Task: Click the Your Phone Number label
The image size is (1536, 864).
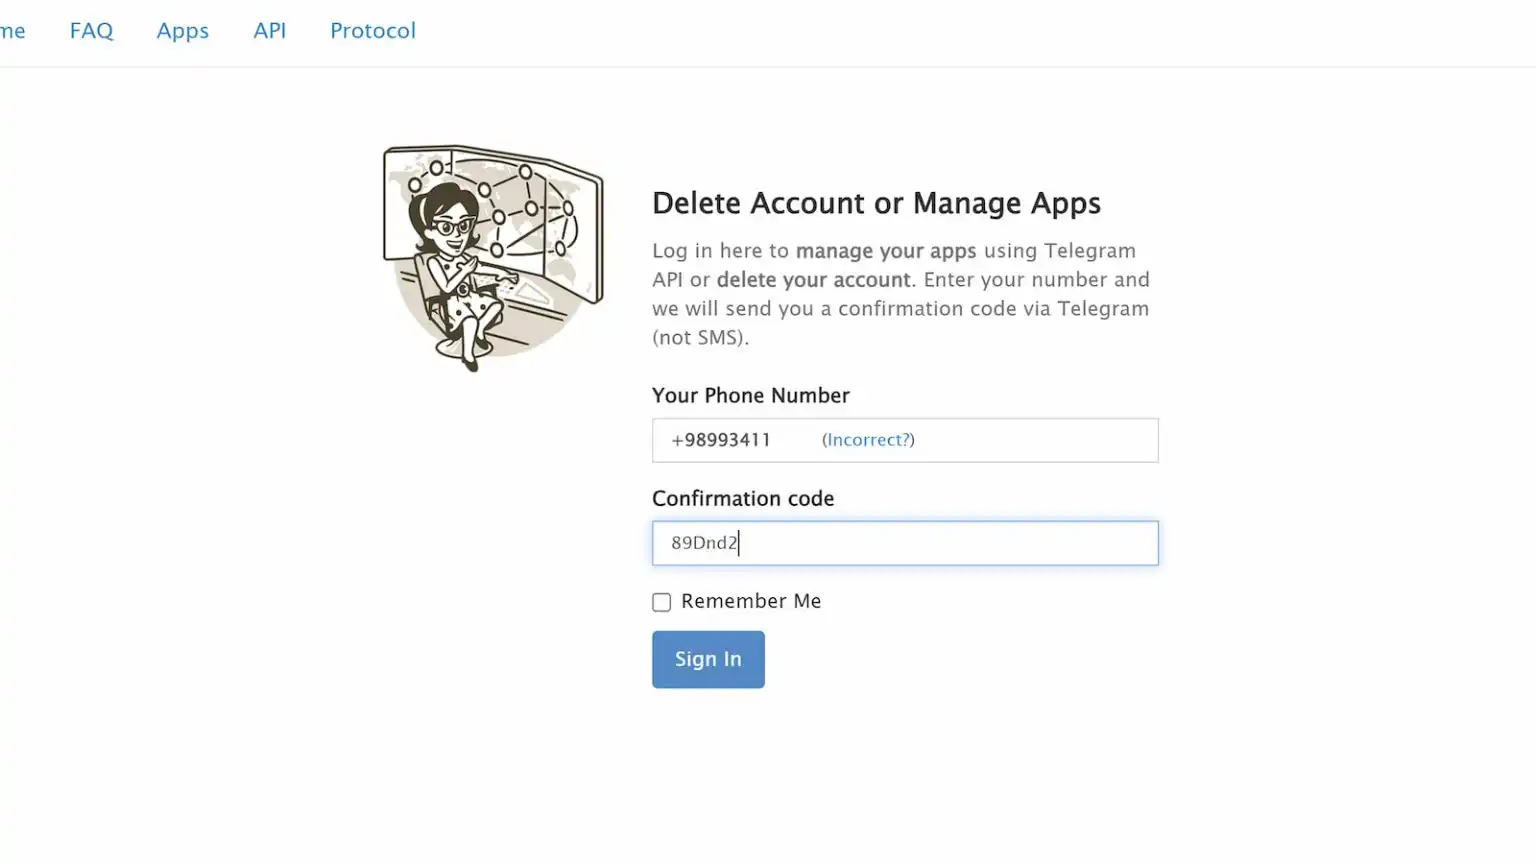Action: coord(750,395)
